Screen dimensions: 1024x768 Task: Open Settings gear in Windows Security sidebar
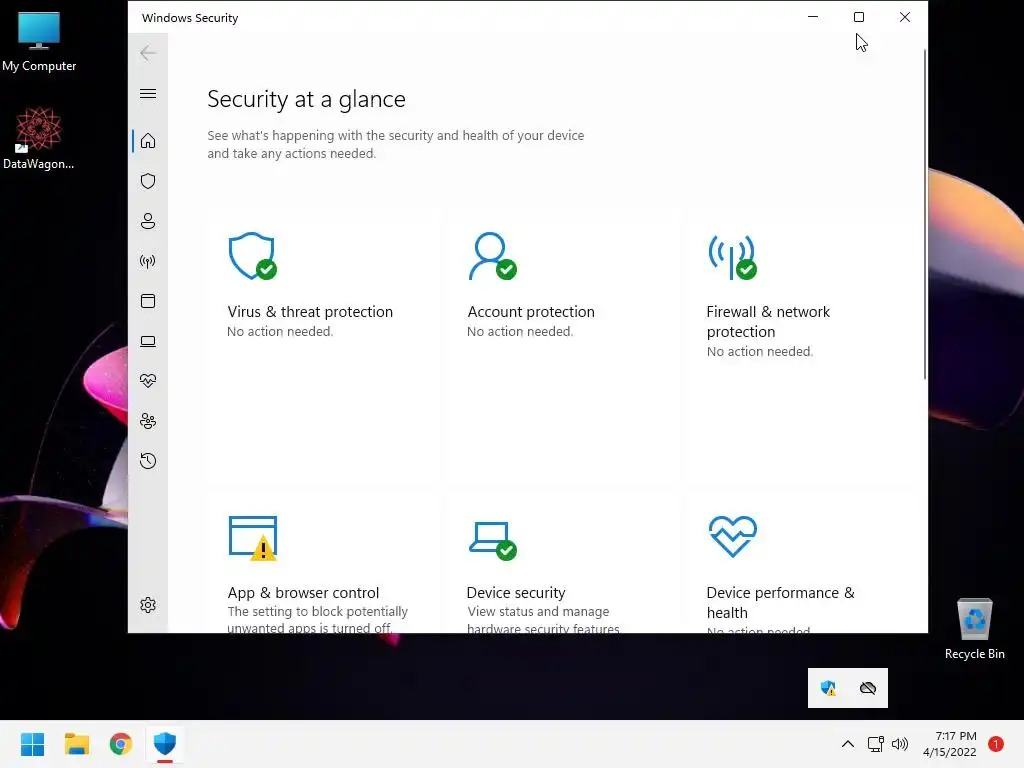coord(148,605)
